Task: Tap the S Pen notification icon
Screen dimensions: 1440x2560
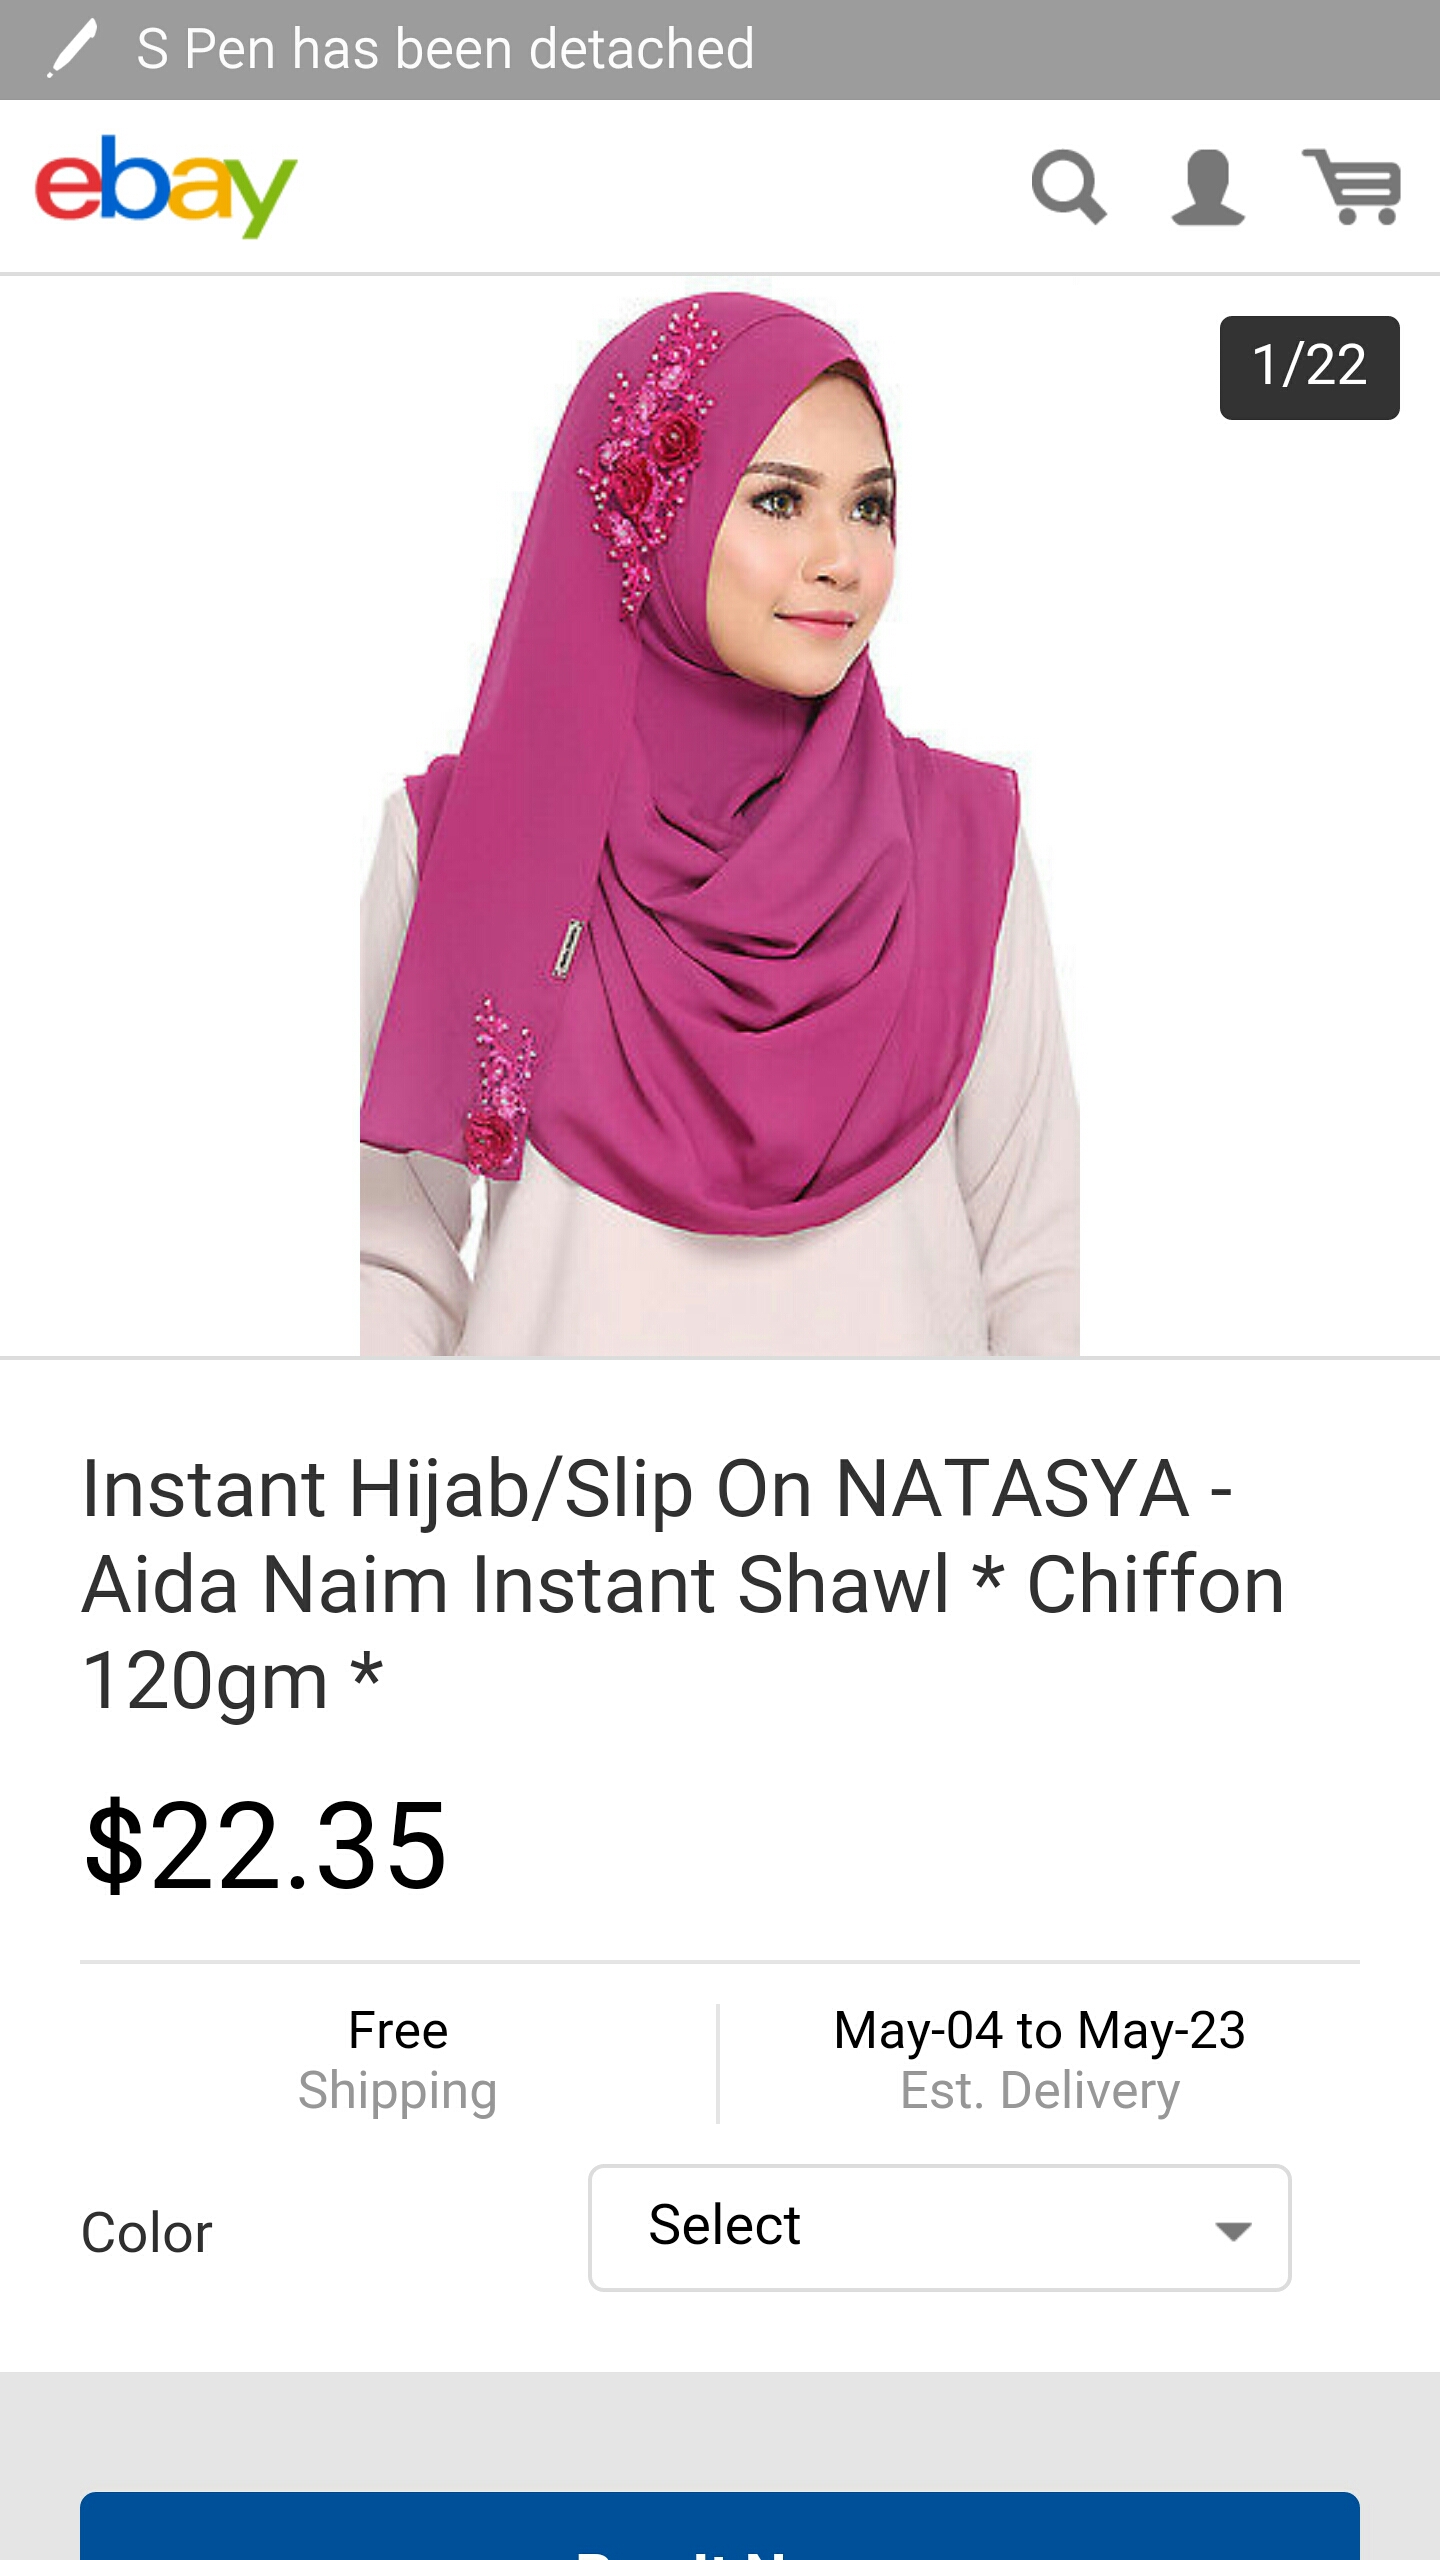Action: tap(72, 48)
